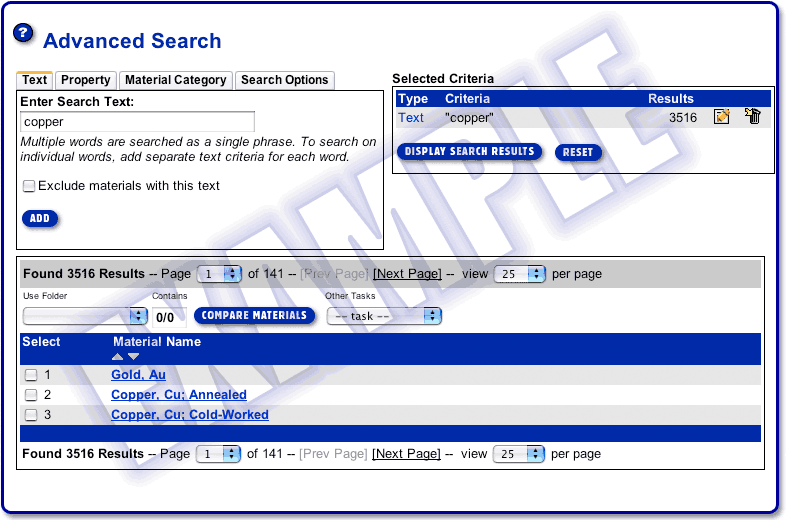The height and width of the screenshot is (520, 791).
Task: Select the checkbox for Gold, Au
Action: point(31,375)
